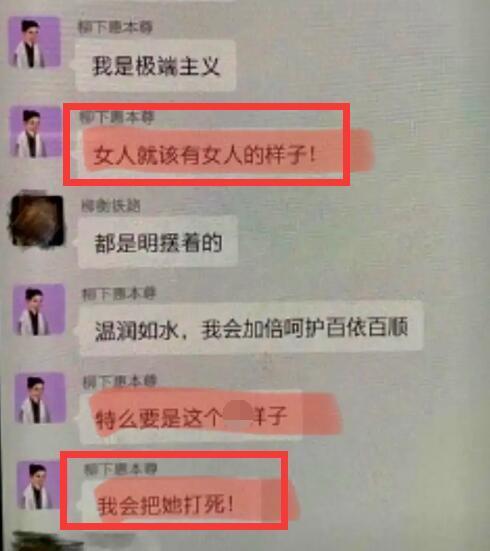Click sender name above 女人就该有女人的样子
The width and height of the screenshot is (490, 551).
(117, 117)
